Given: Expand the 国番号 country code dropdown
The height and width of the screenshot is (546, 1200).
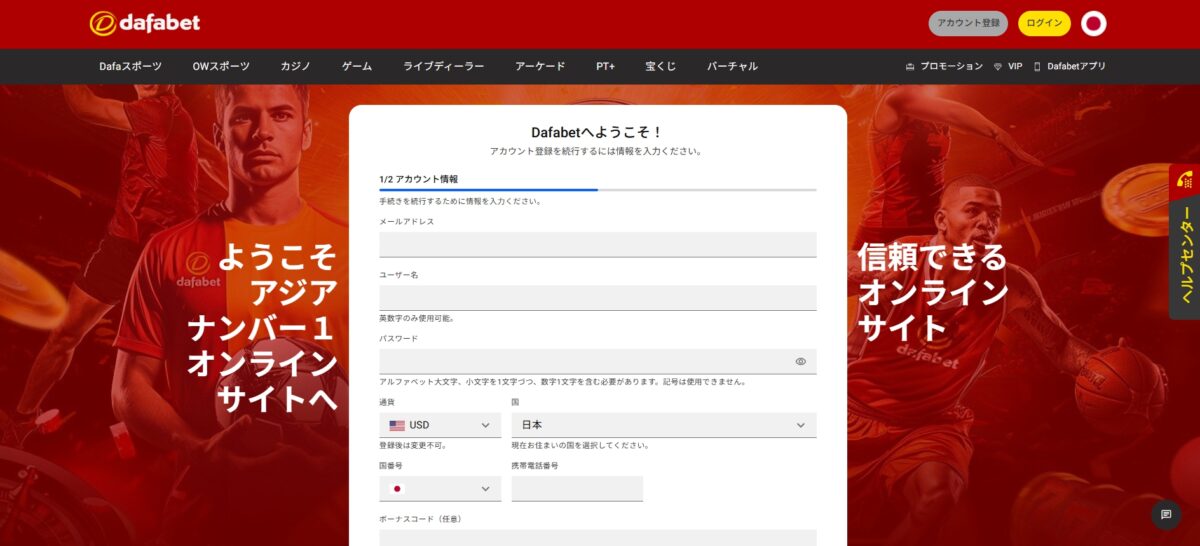Looking at the screenshot, I should (x=440, y=489).
